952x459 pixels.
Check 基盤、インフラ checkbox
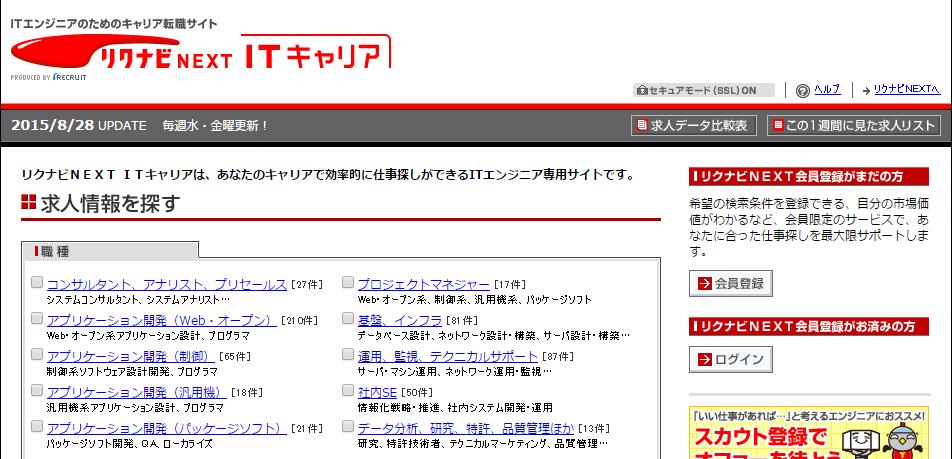[x=348, y=318]
